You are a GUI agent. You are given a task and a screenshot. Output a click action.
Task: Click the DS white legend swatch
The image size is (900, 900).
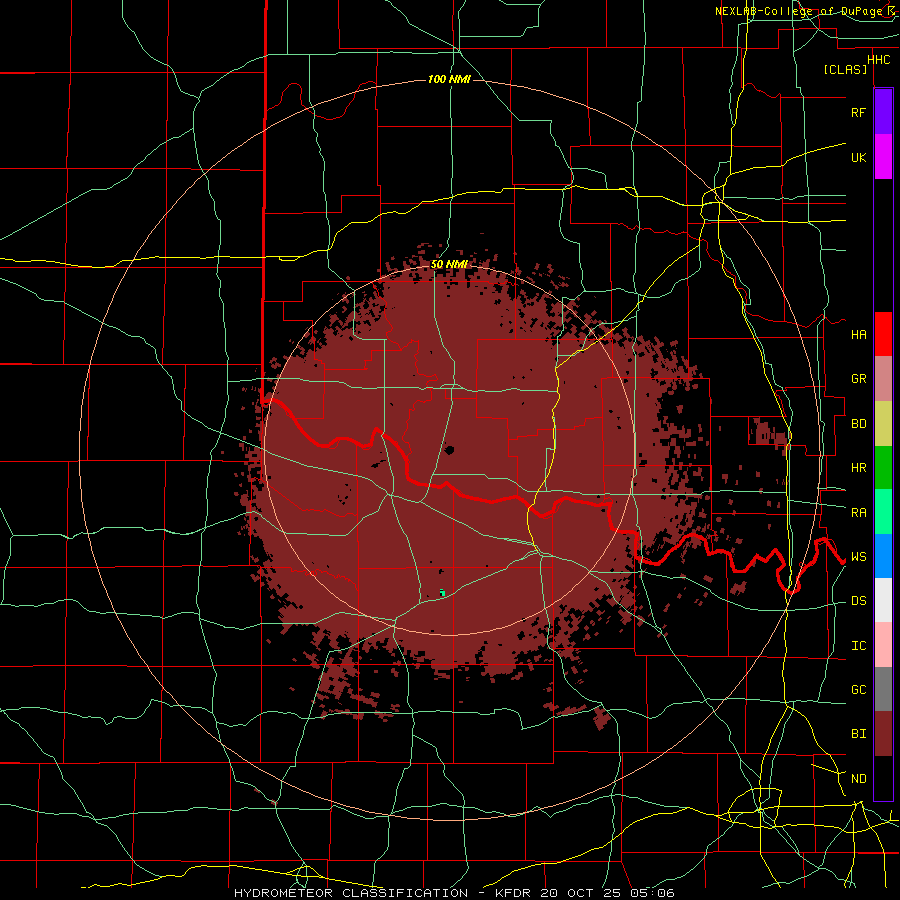pyautogui.click(x=883, y=600)
